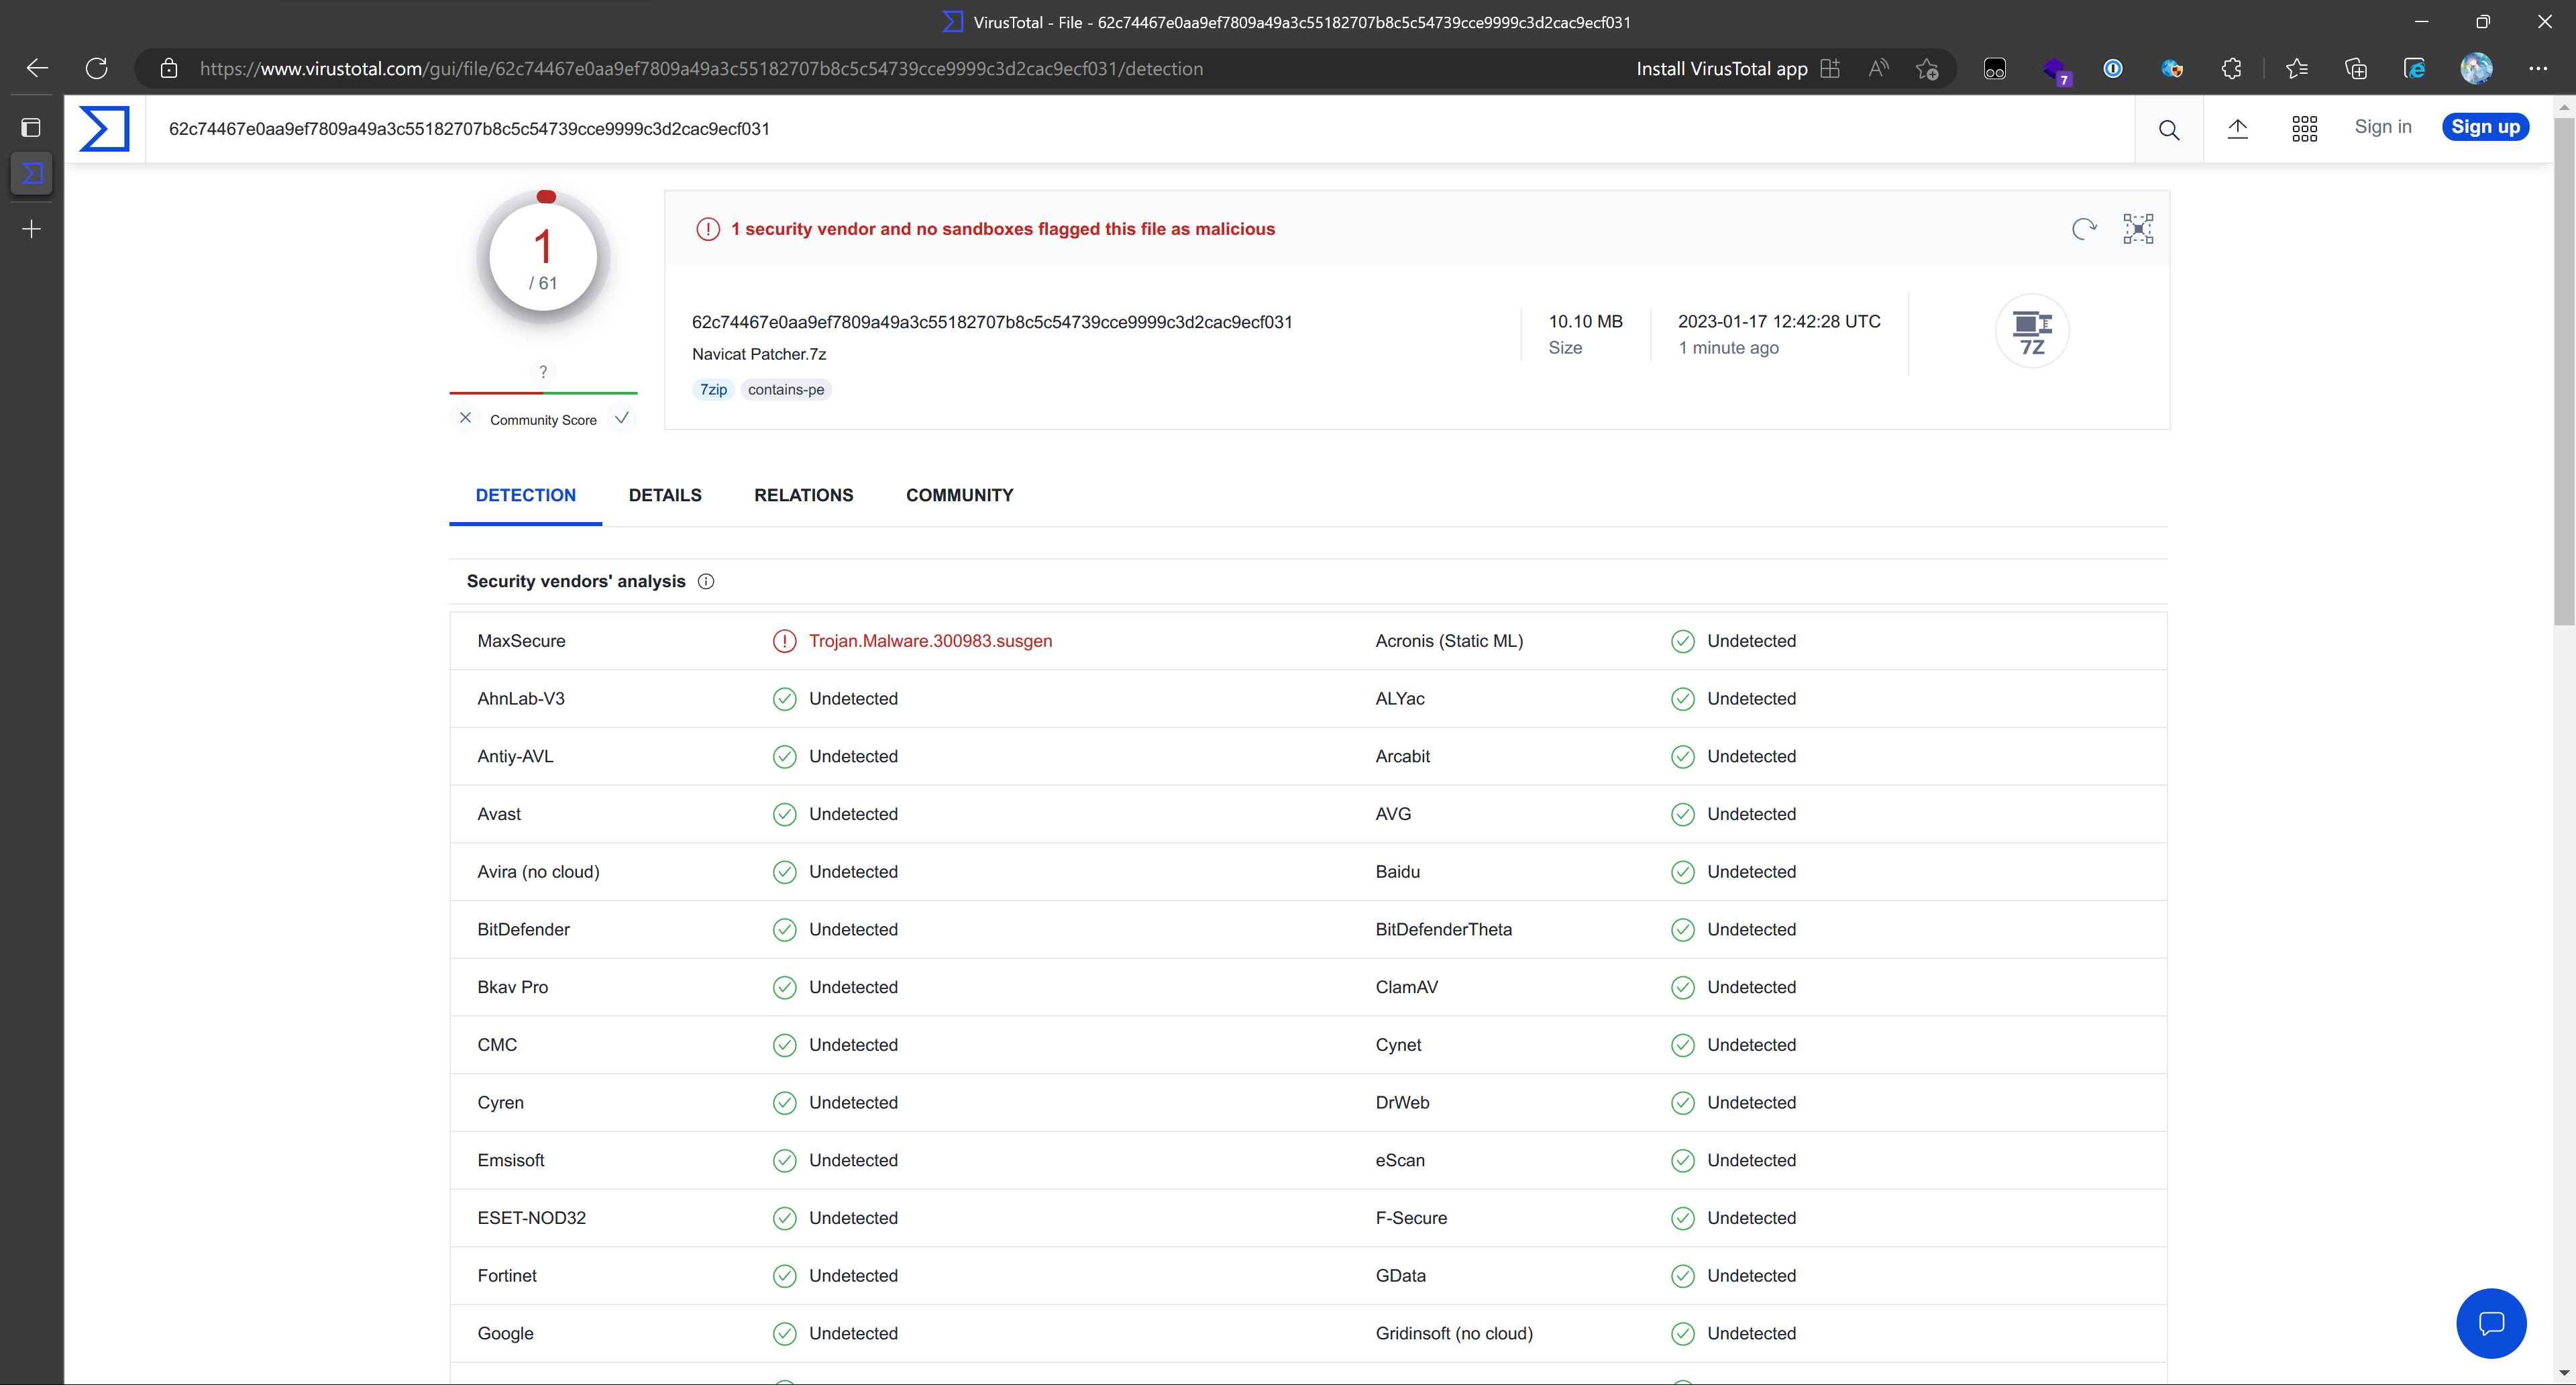Open read aloud icon in address bar
This screenshot has width=2576, height=1385.
(x=1878, y=68)
